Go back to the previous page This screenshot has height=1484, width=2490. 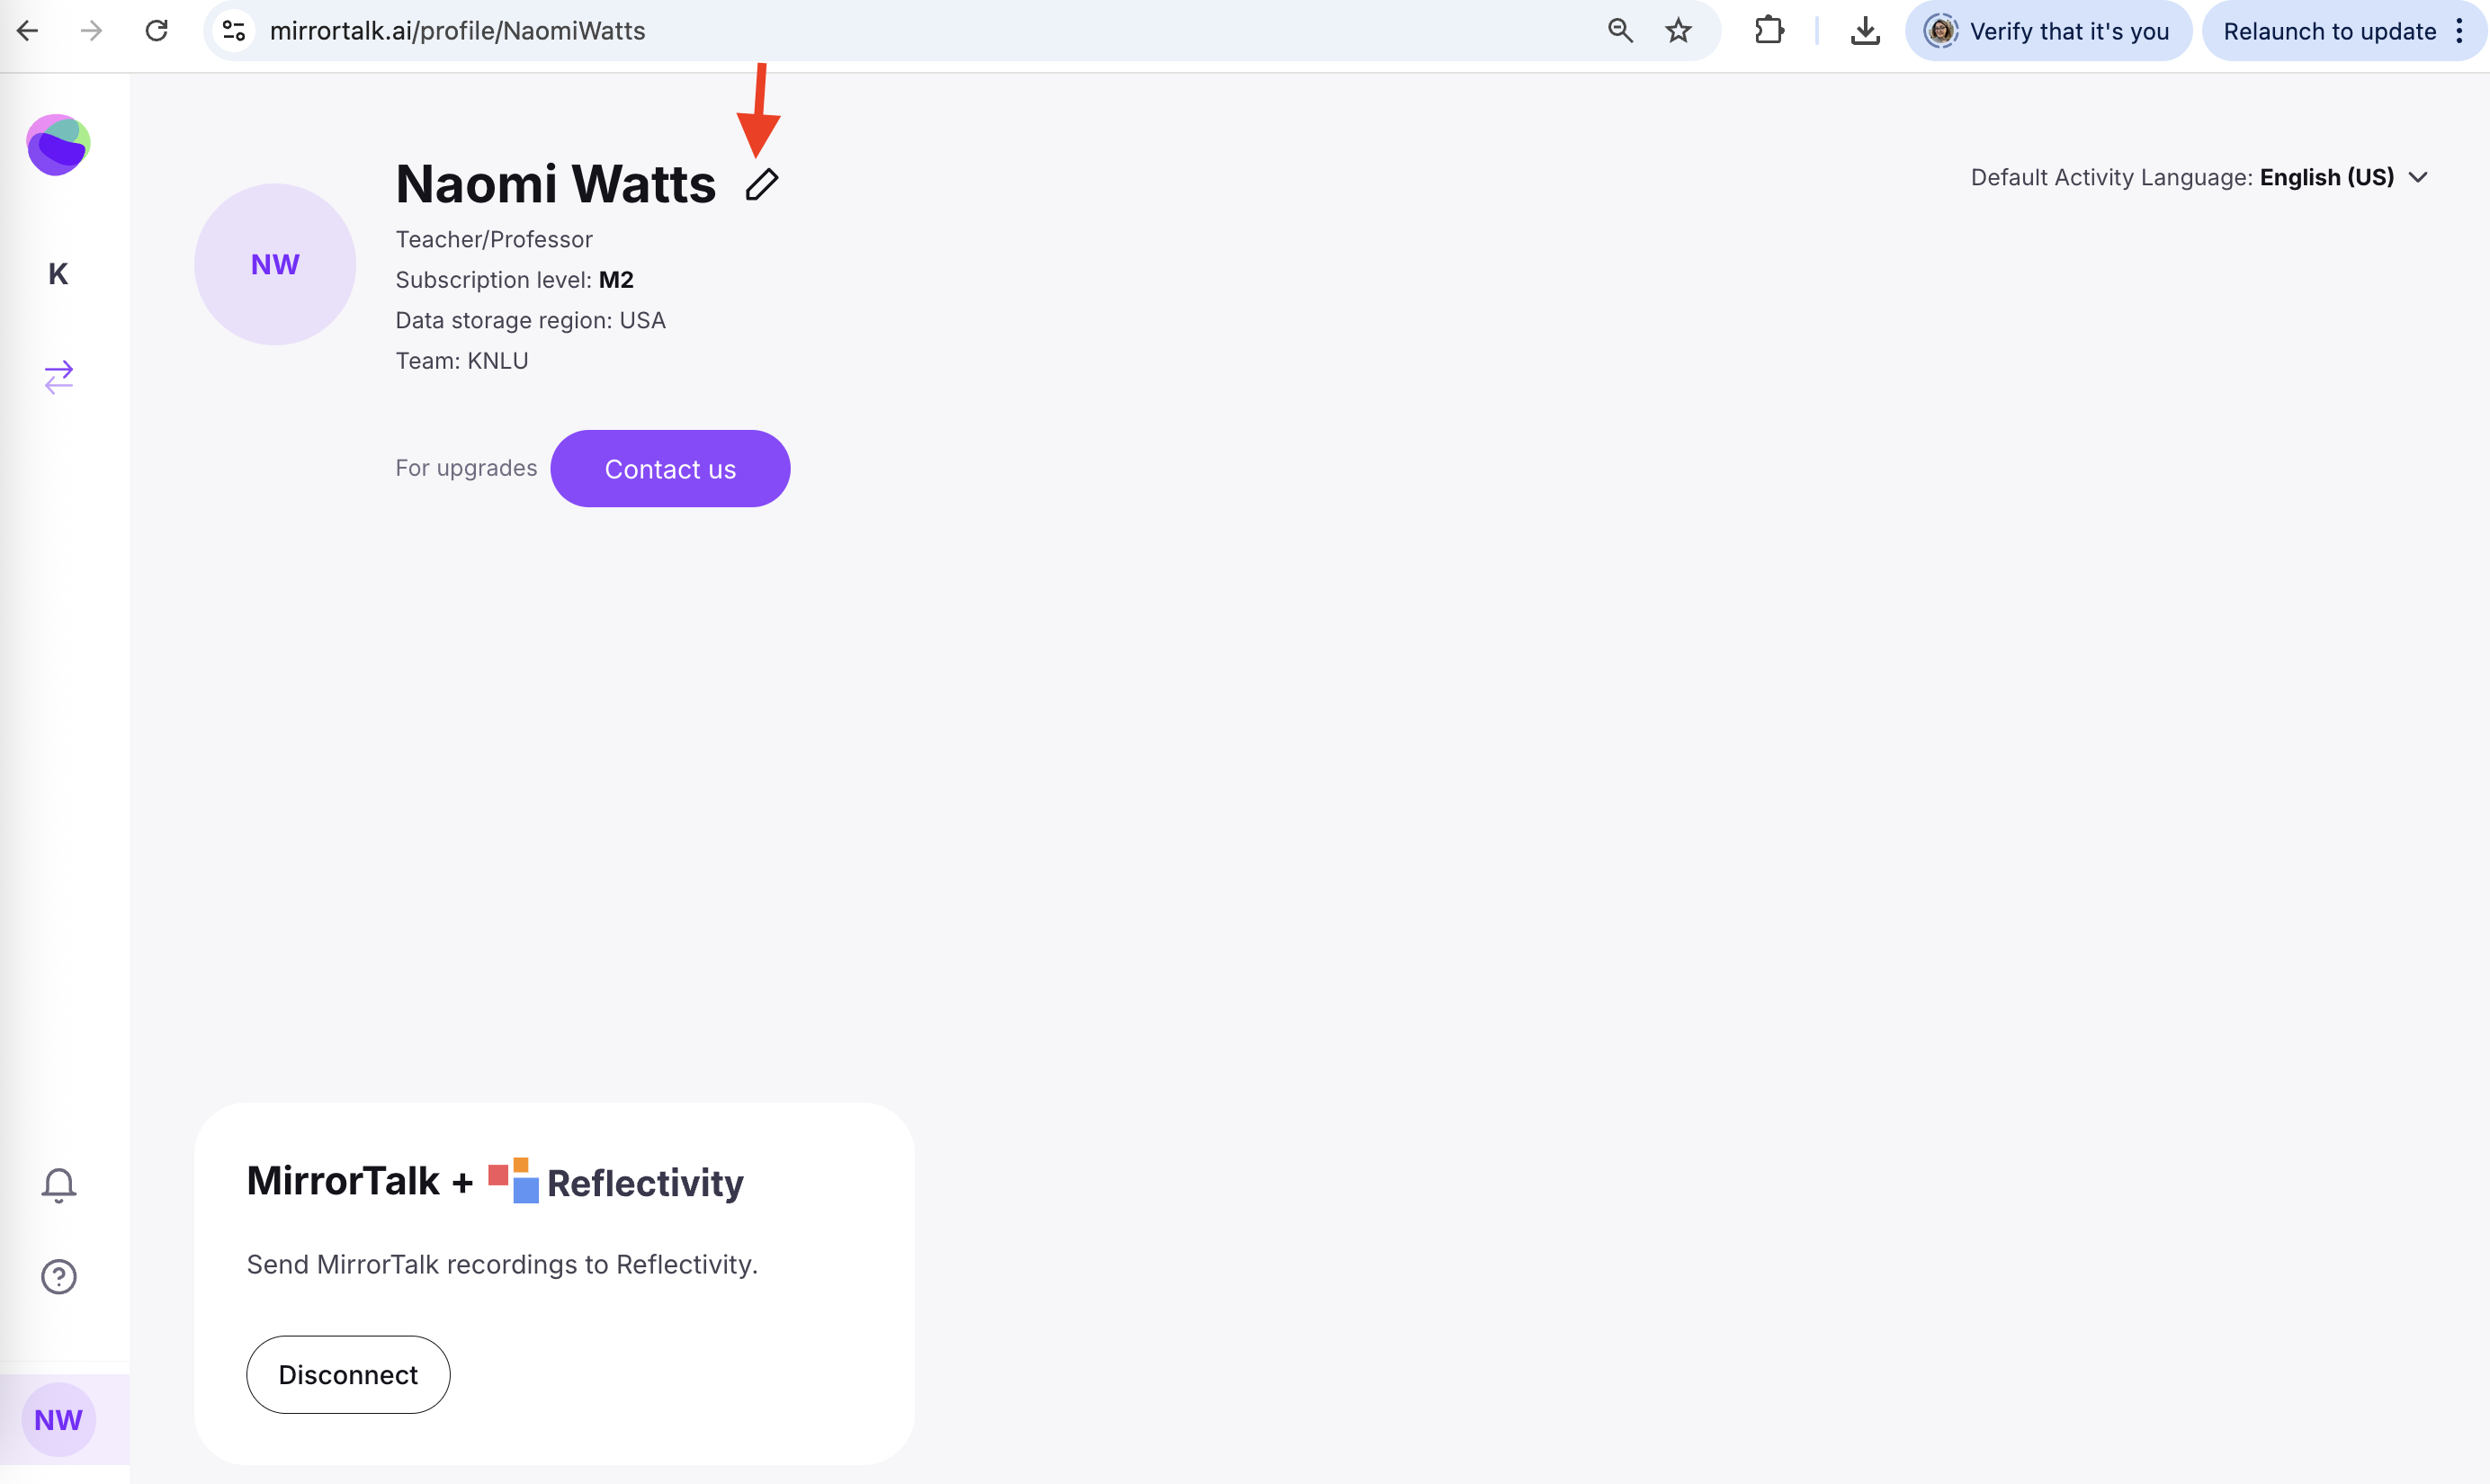[28, 31]
